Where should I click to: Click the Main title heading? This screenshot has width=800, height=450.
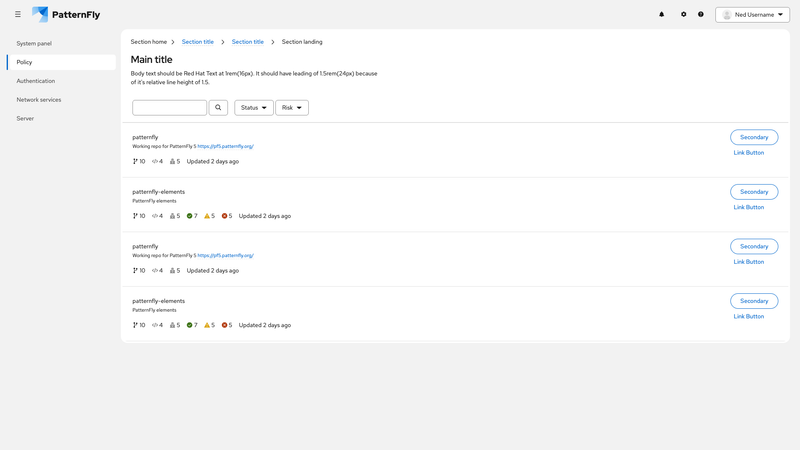tap(152, 60)
